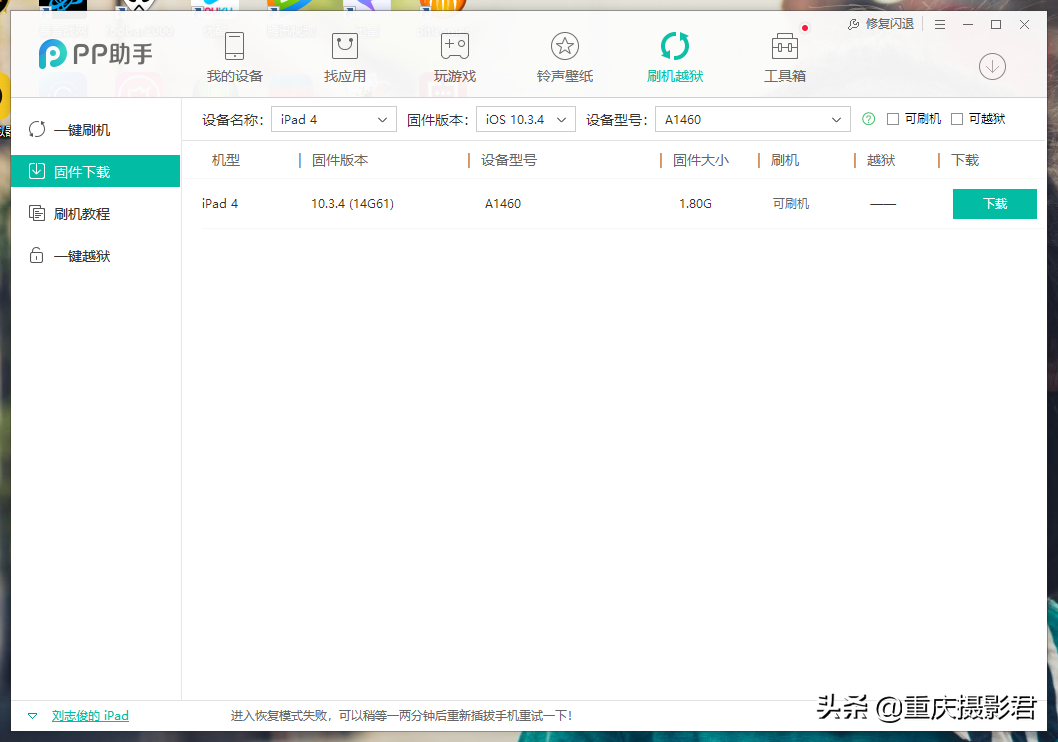Viewport: 1058px width, 742px height.
Task: Open 铃声壁纸 ringtone wallpaper tab
Action: [565, 57]
